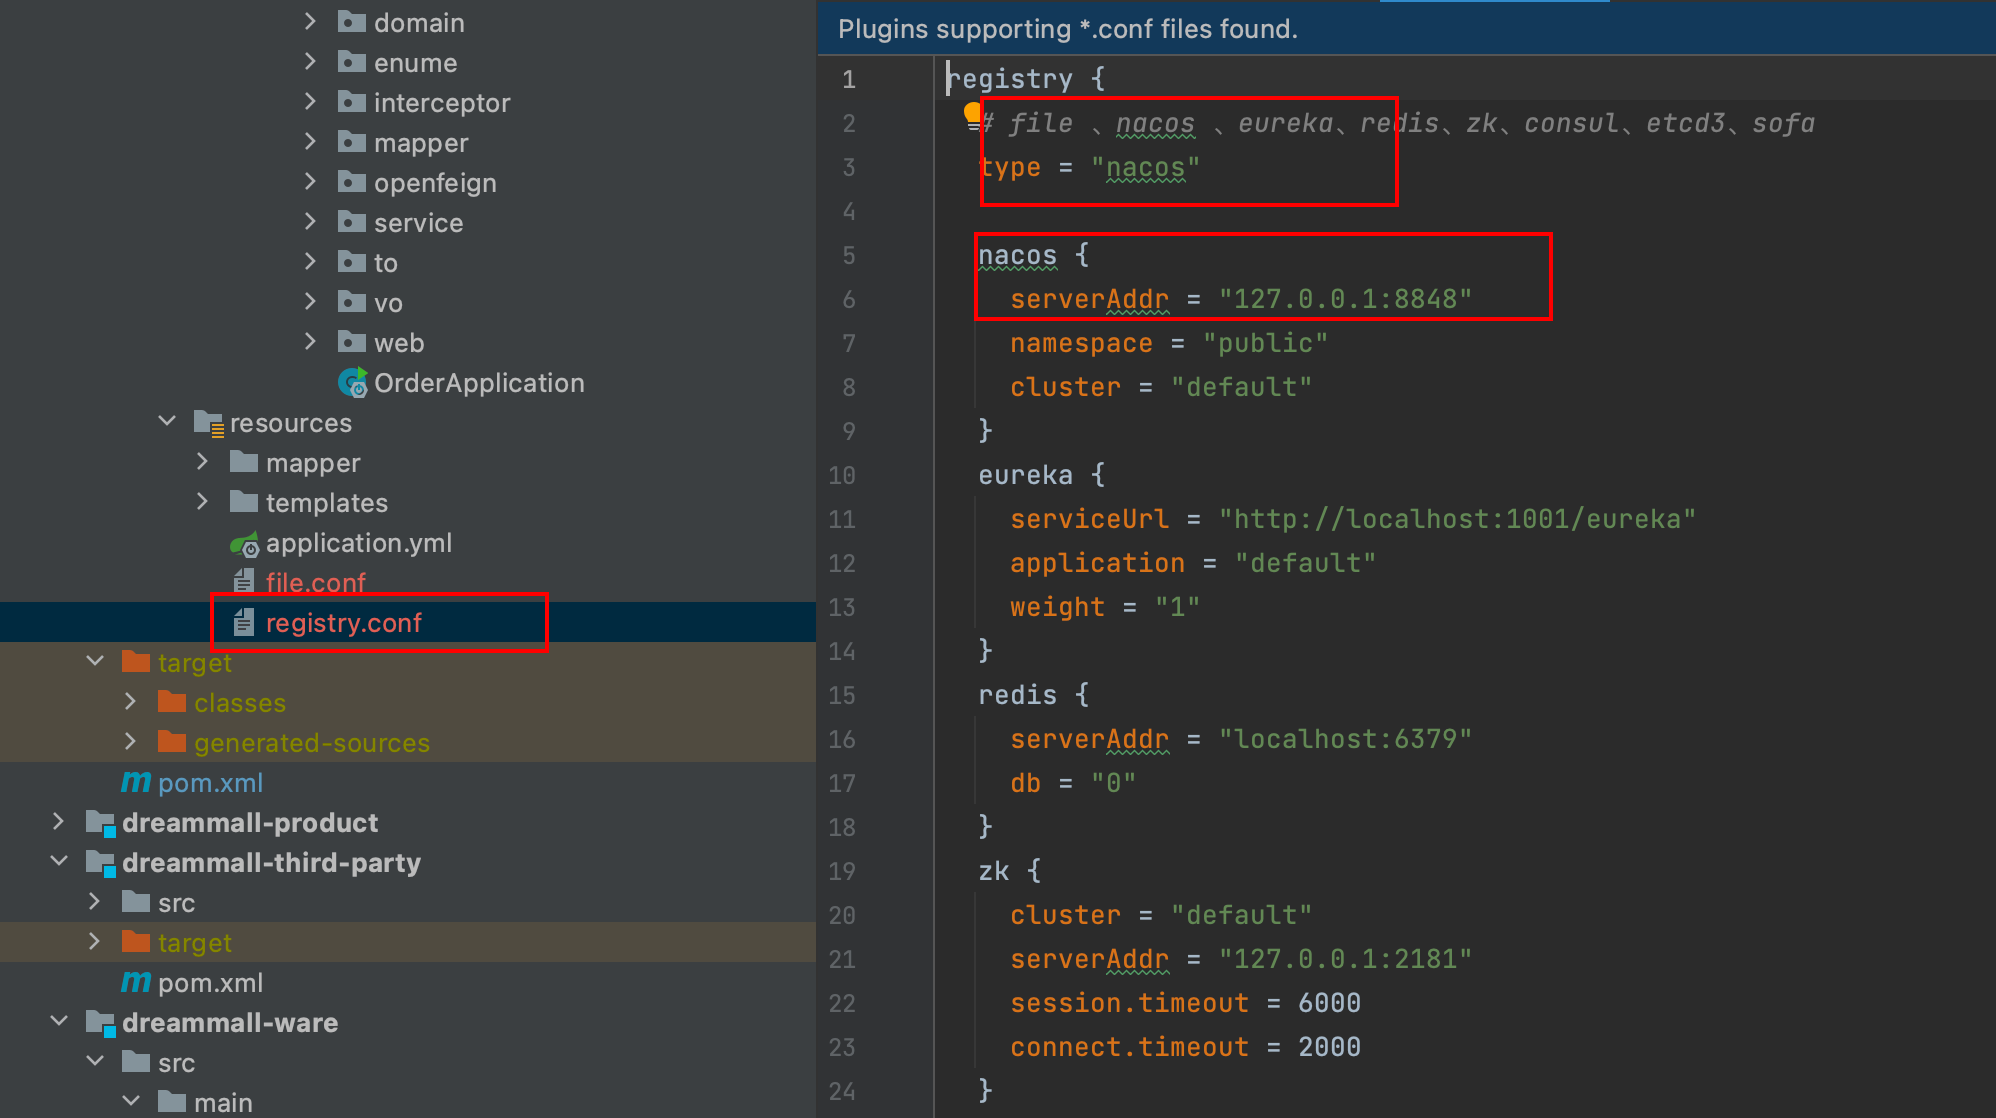Expand the classes folder
Screen dimensions: 1996x1118
point(130,701)
